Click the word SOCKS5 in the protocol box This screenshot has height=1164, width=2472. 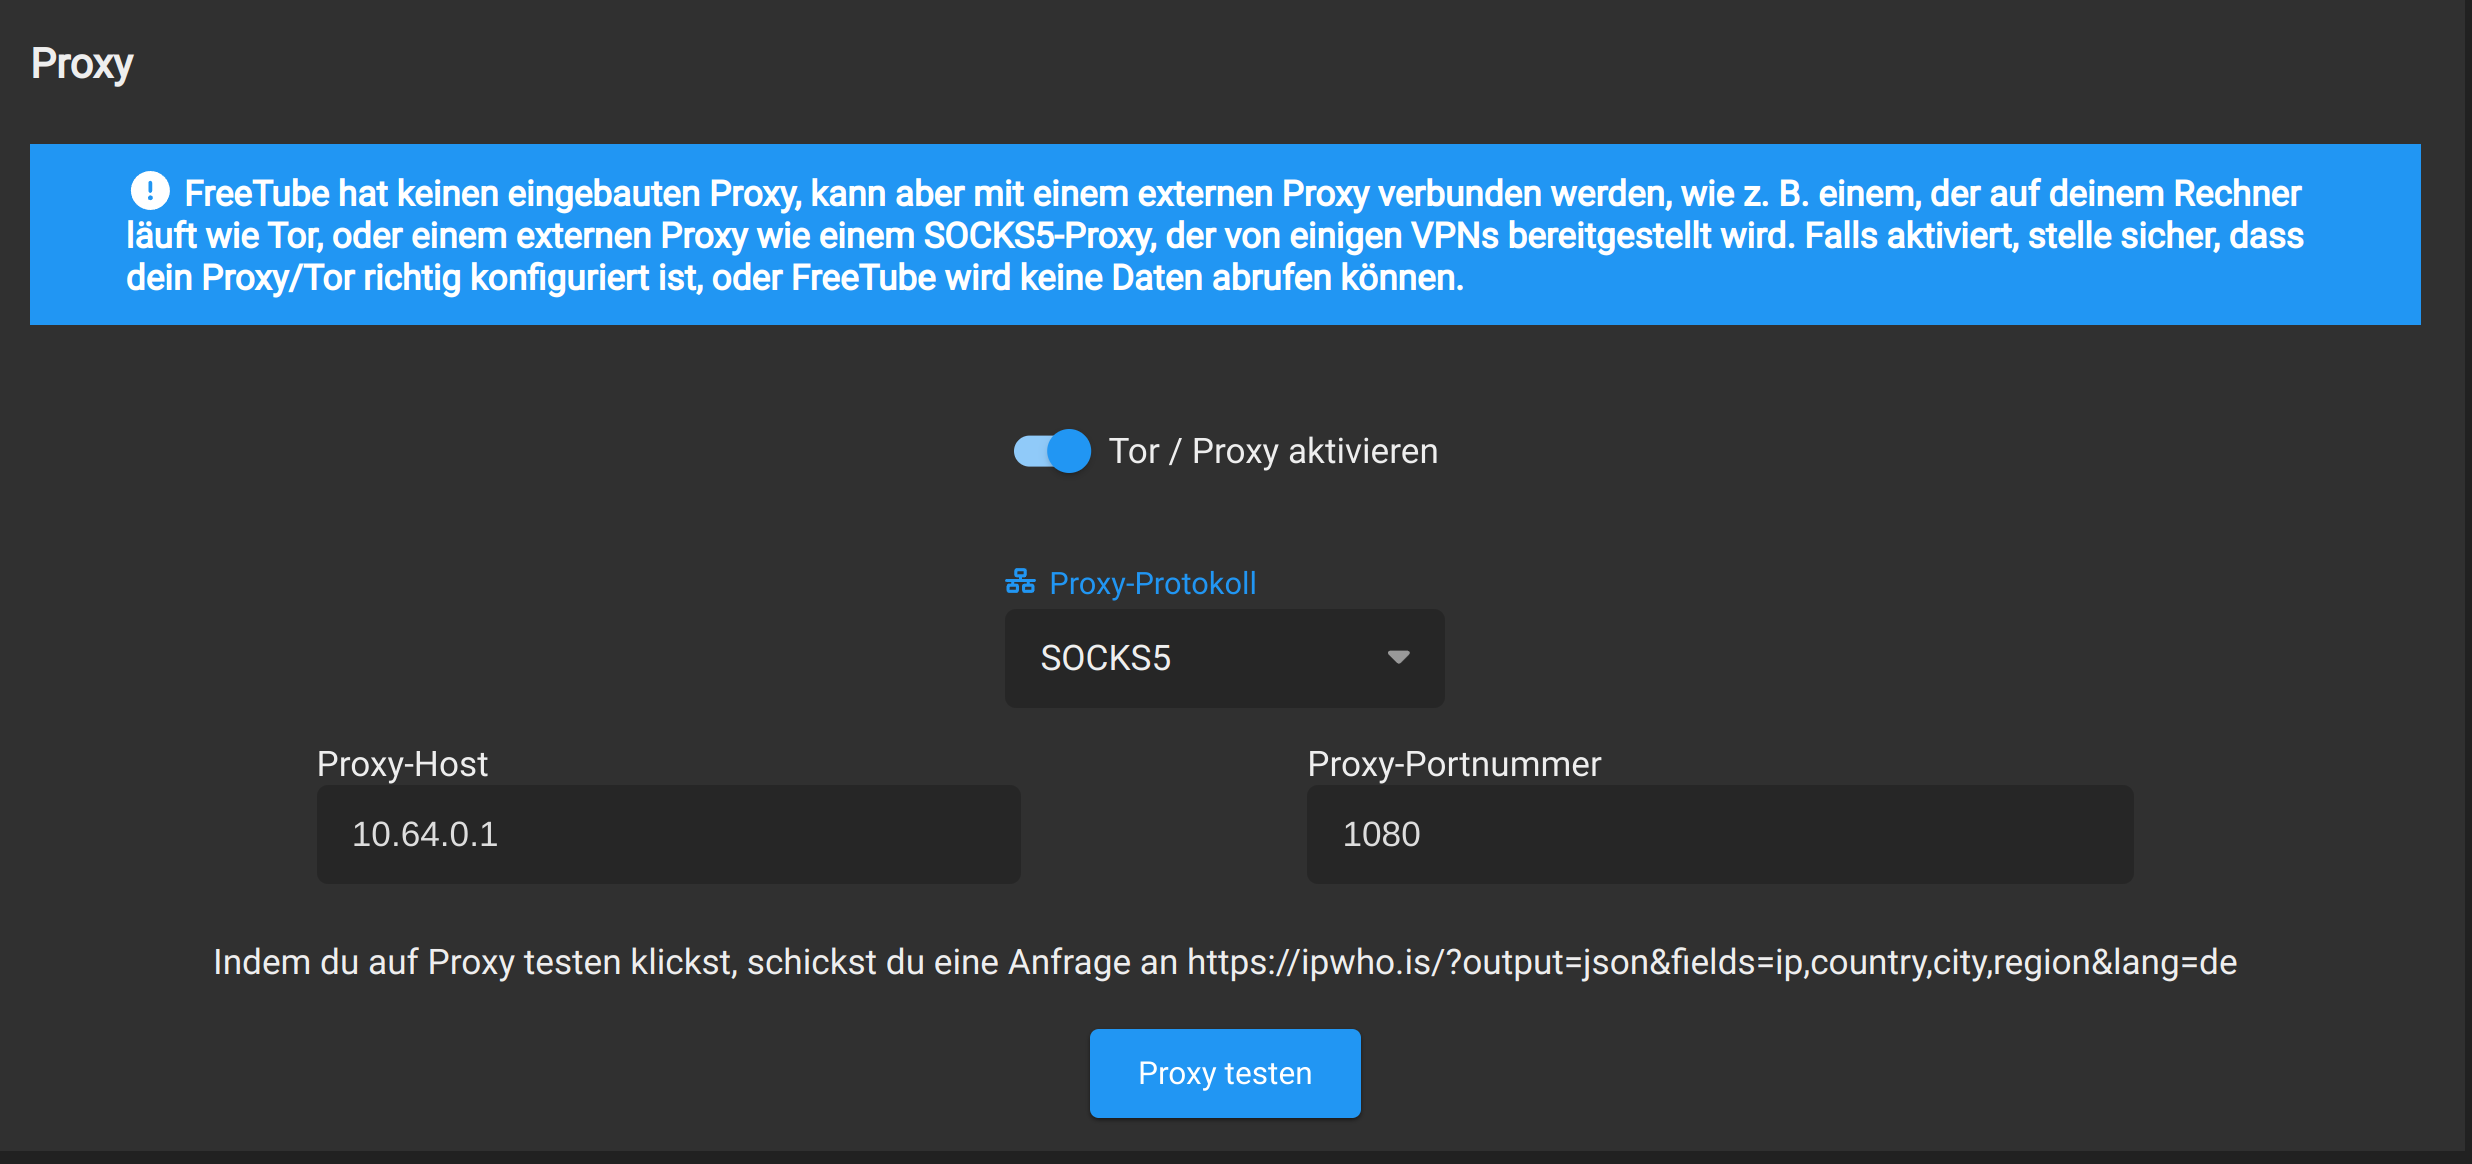(x=1105, y=658)
